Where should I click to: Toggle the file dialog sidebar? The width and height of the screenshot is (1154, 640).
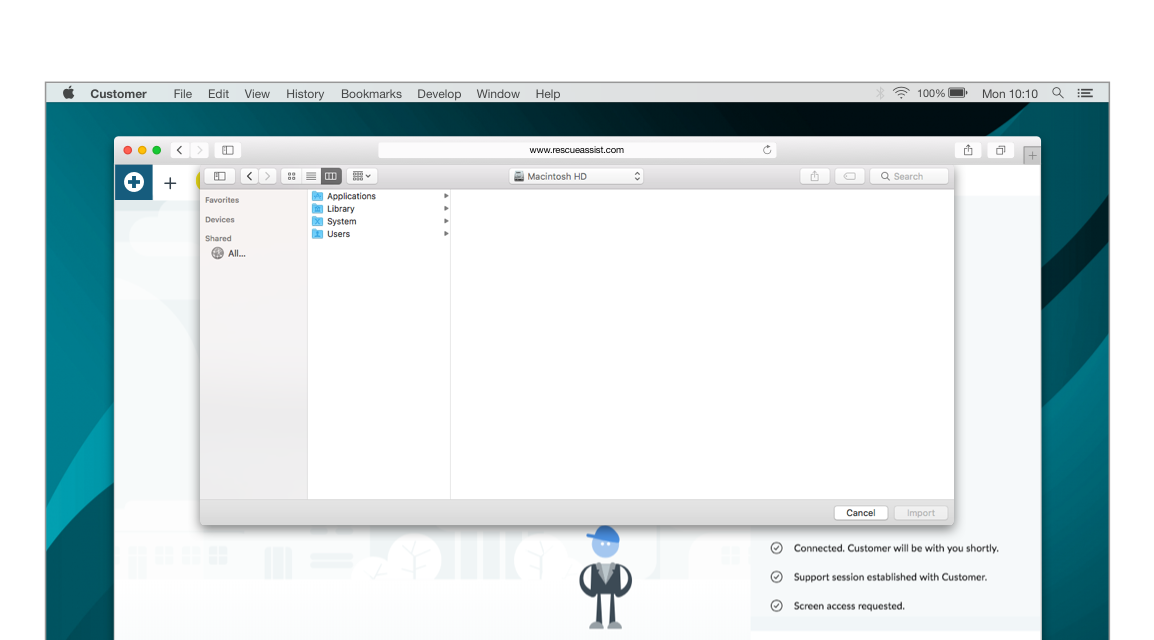[x=219, y=177]
